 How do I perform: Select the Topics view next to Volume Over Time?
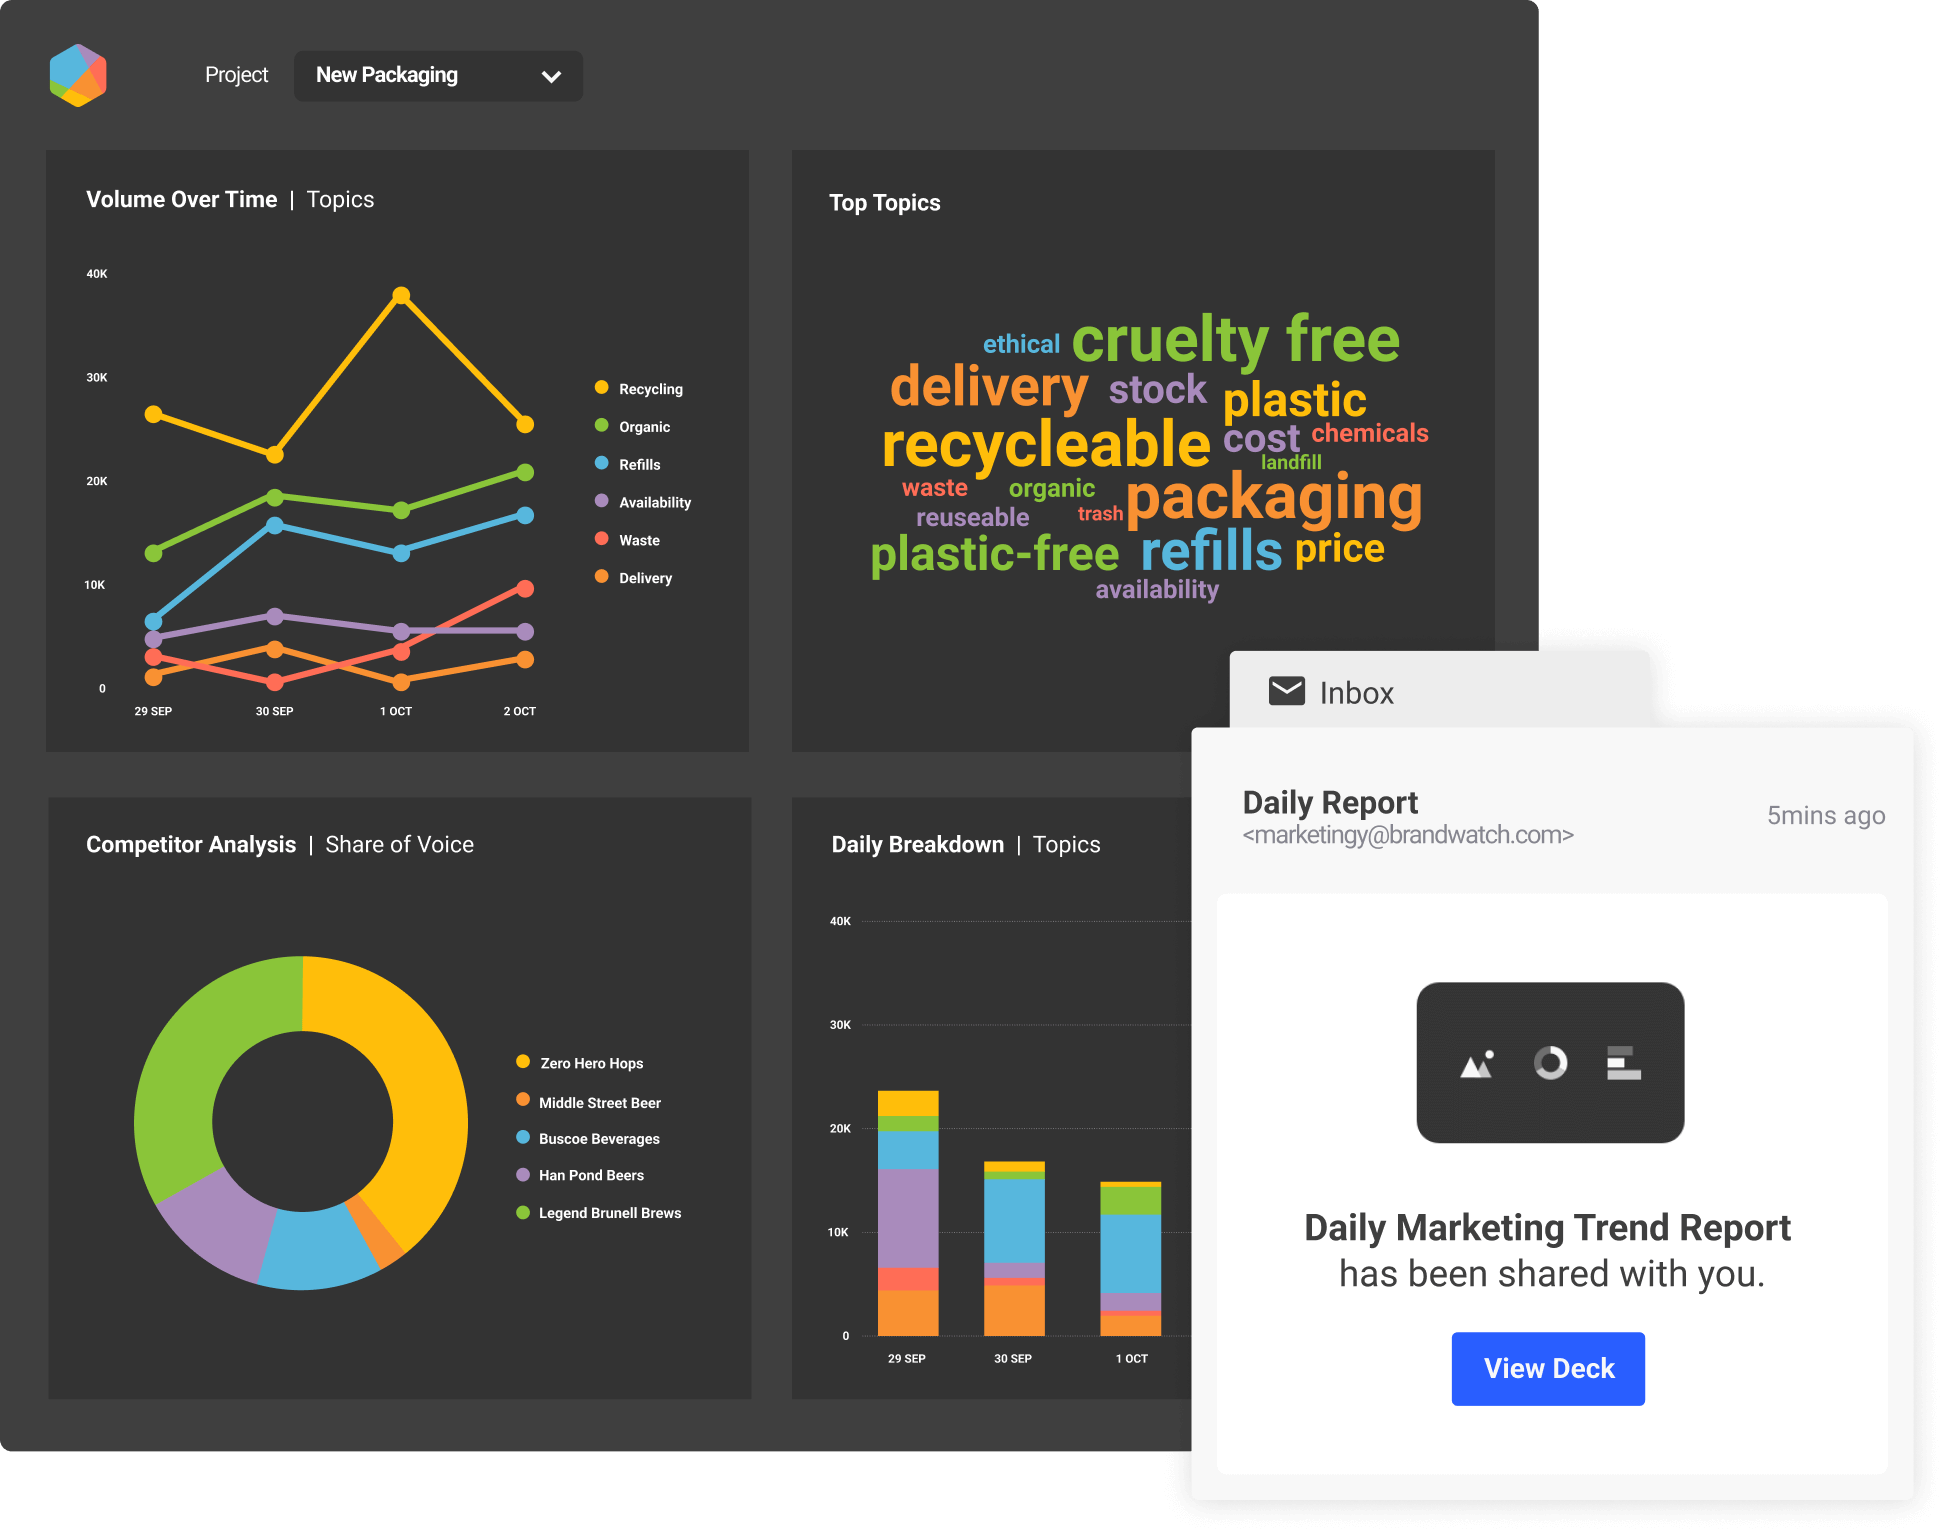click(340, 200)
